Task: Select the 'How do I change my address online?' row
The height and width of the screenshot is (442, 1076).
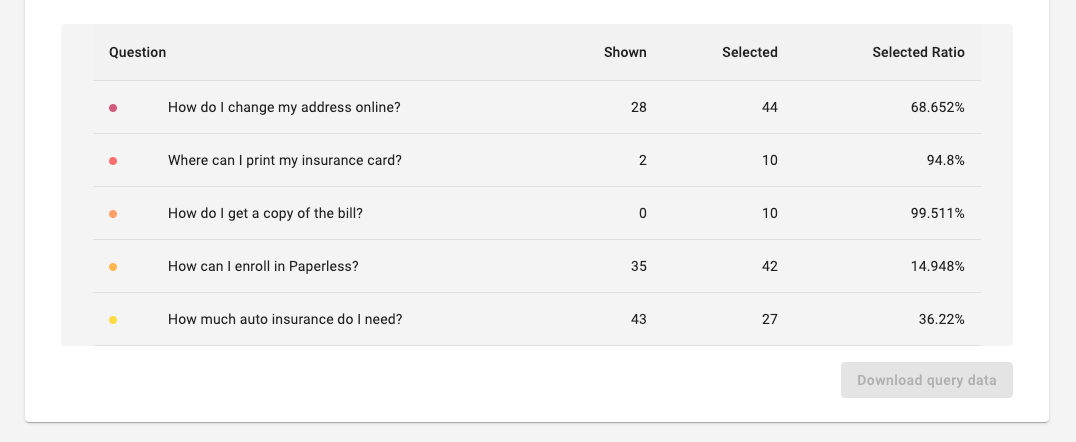Action: point(537,107)
